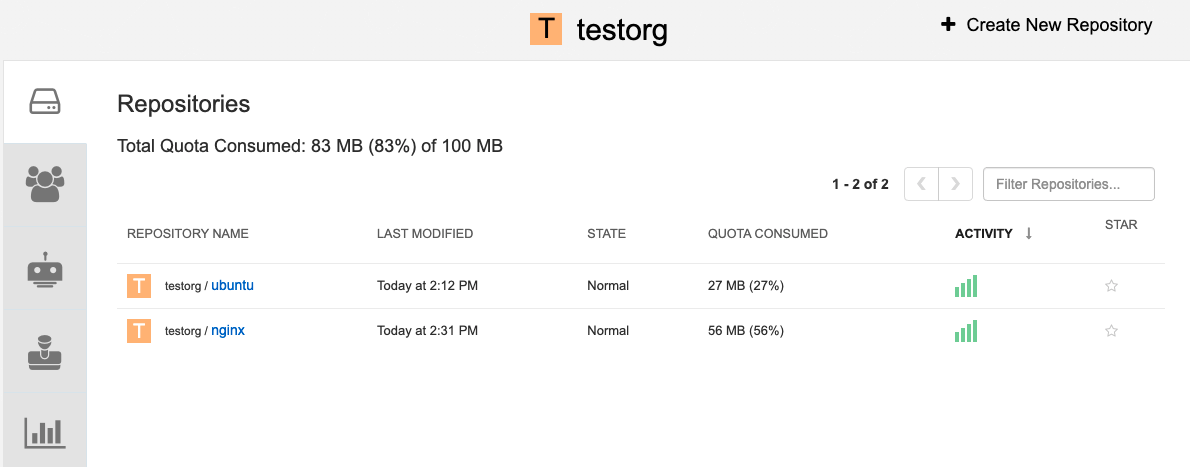
Task: Open the Robot Accounts sidebar icon
Action: click(45, 270)
